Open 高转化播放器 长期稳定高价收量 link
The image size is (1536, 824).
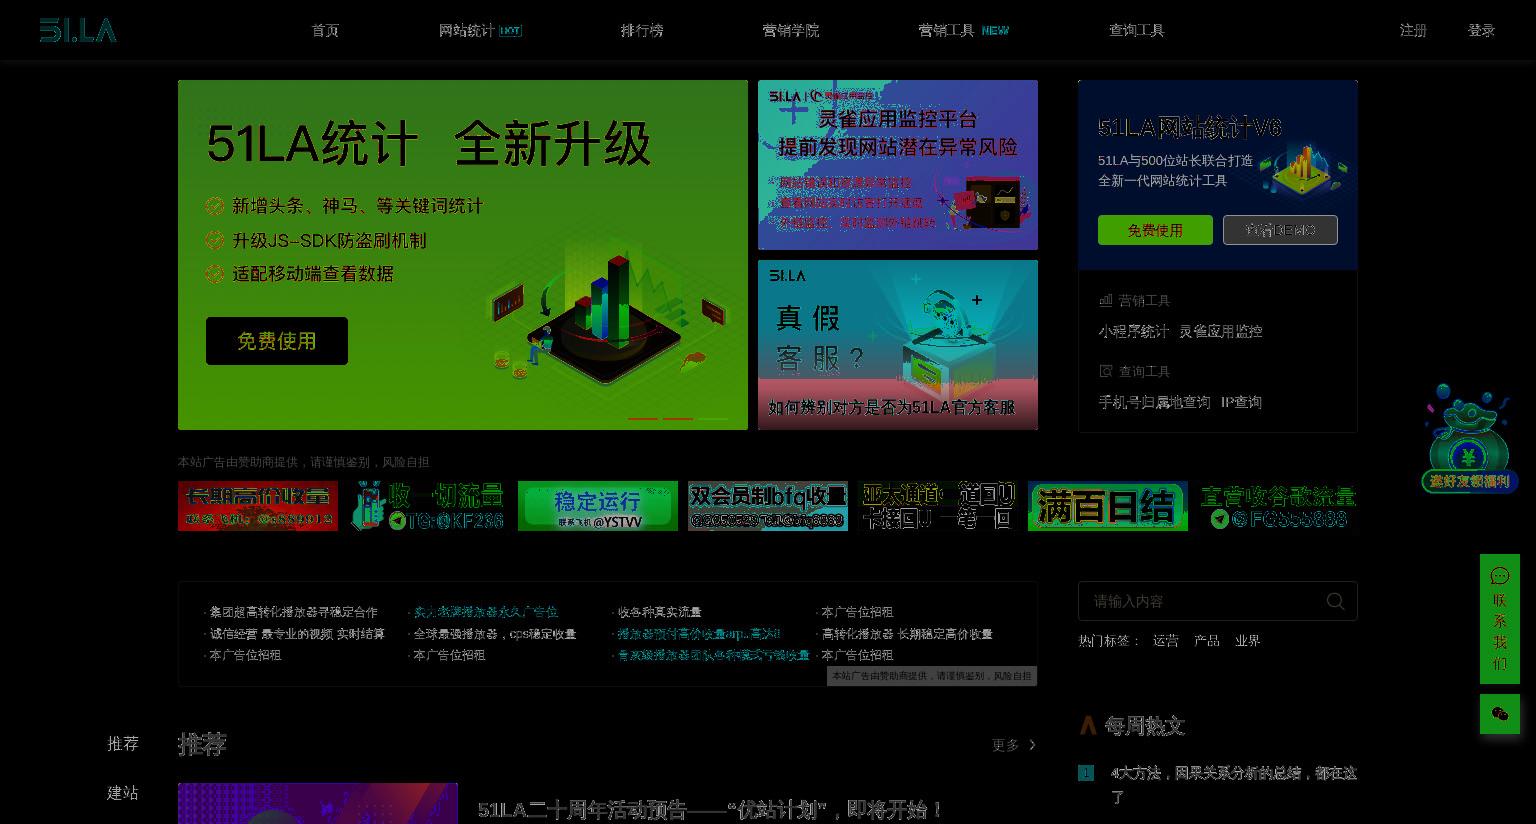[x=907, y=634]
